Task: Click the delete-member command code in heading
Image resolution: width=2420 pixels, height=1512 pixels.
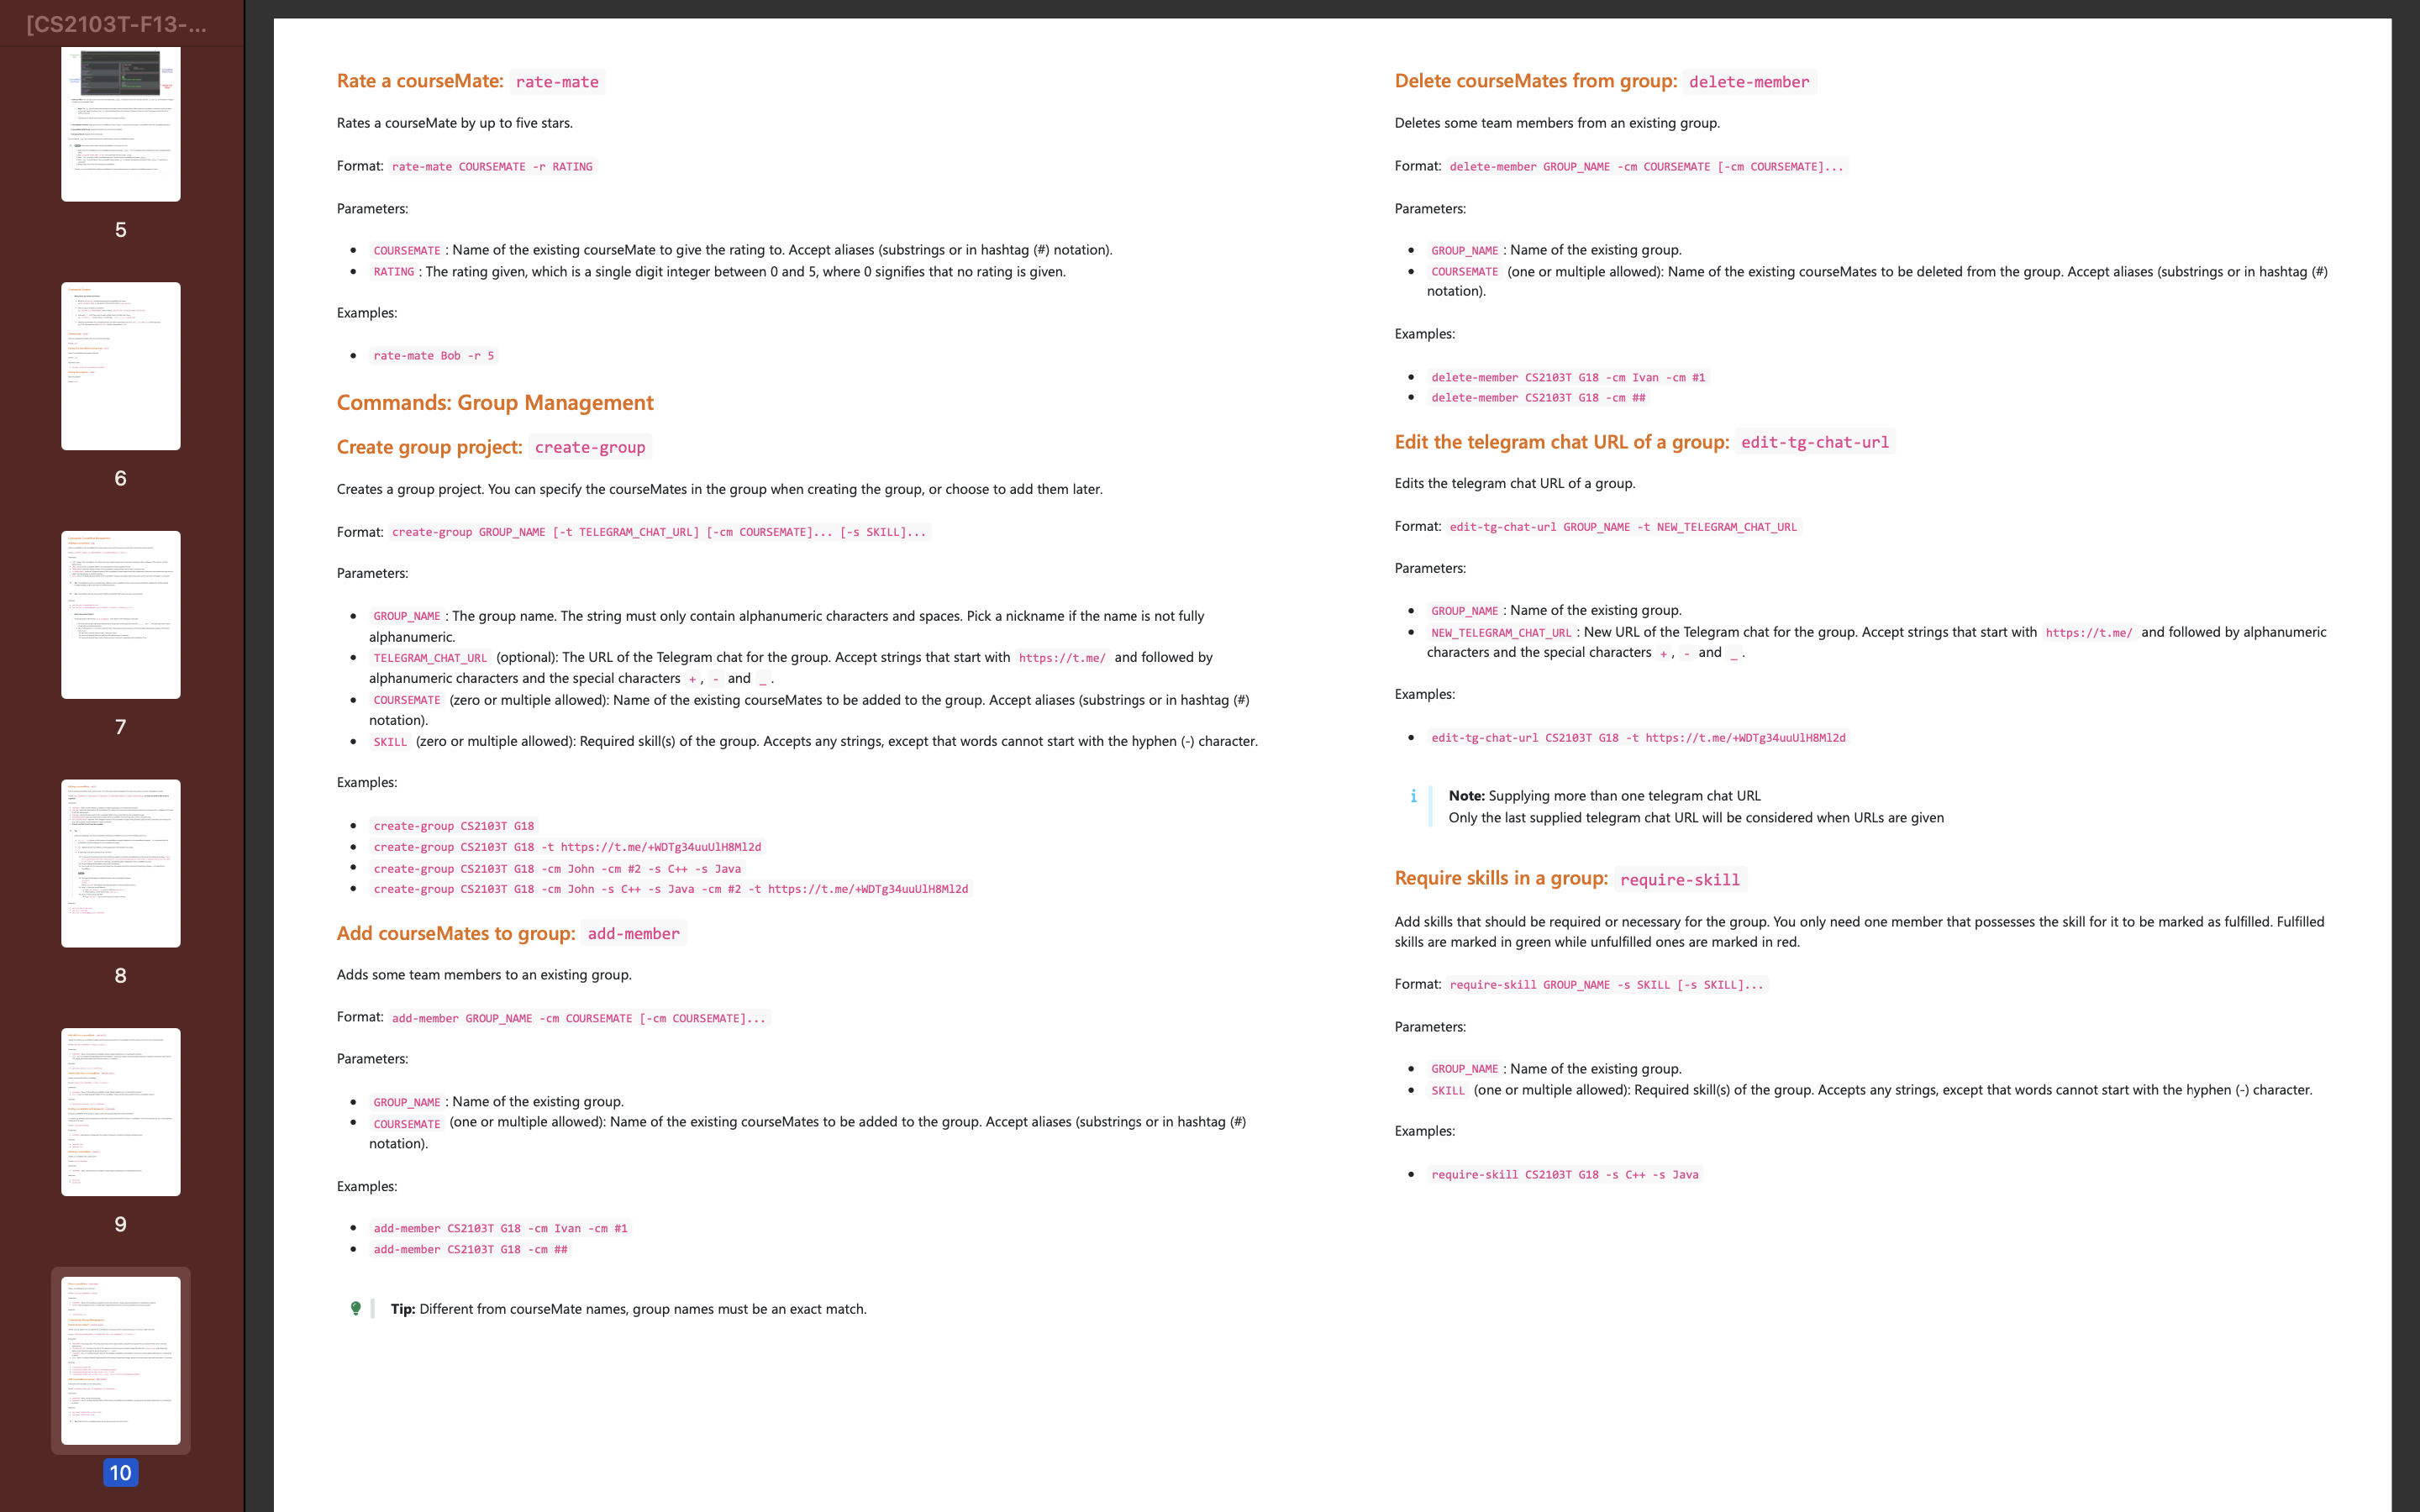Action: (1748, 82)
